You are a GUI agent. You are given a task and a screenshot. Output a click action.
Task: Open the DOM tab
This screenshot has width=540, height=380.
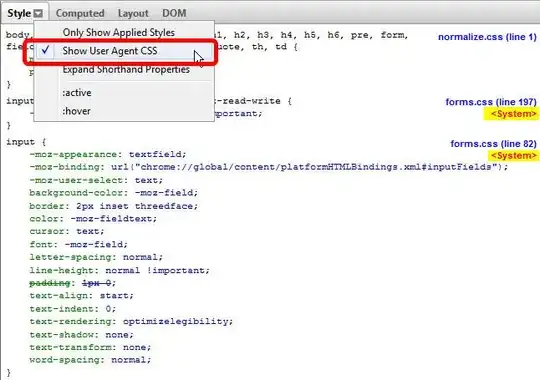pyautogui.click(x=174, y=13)
